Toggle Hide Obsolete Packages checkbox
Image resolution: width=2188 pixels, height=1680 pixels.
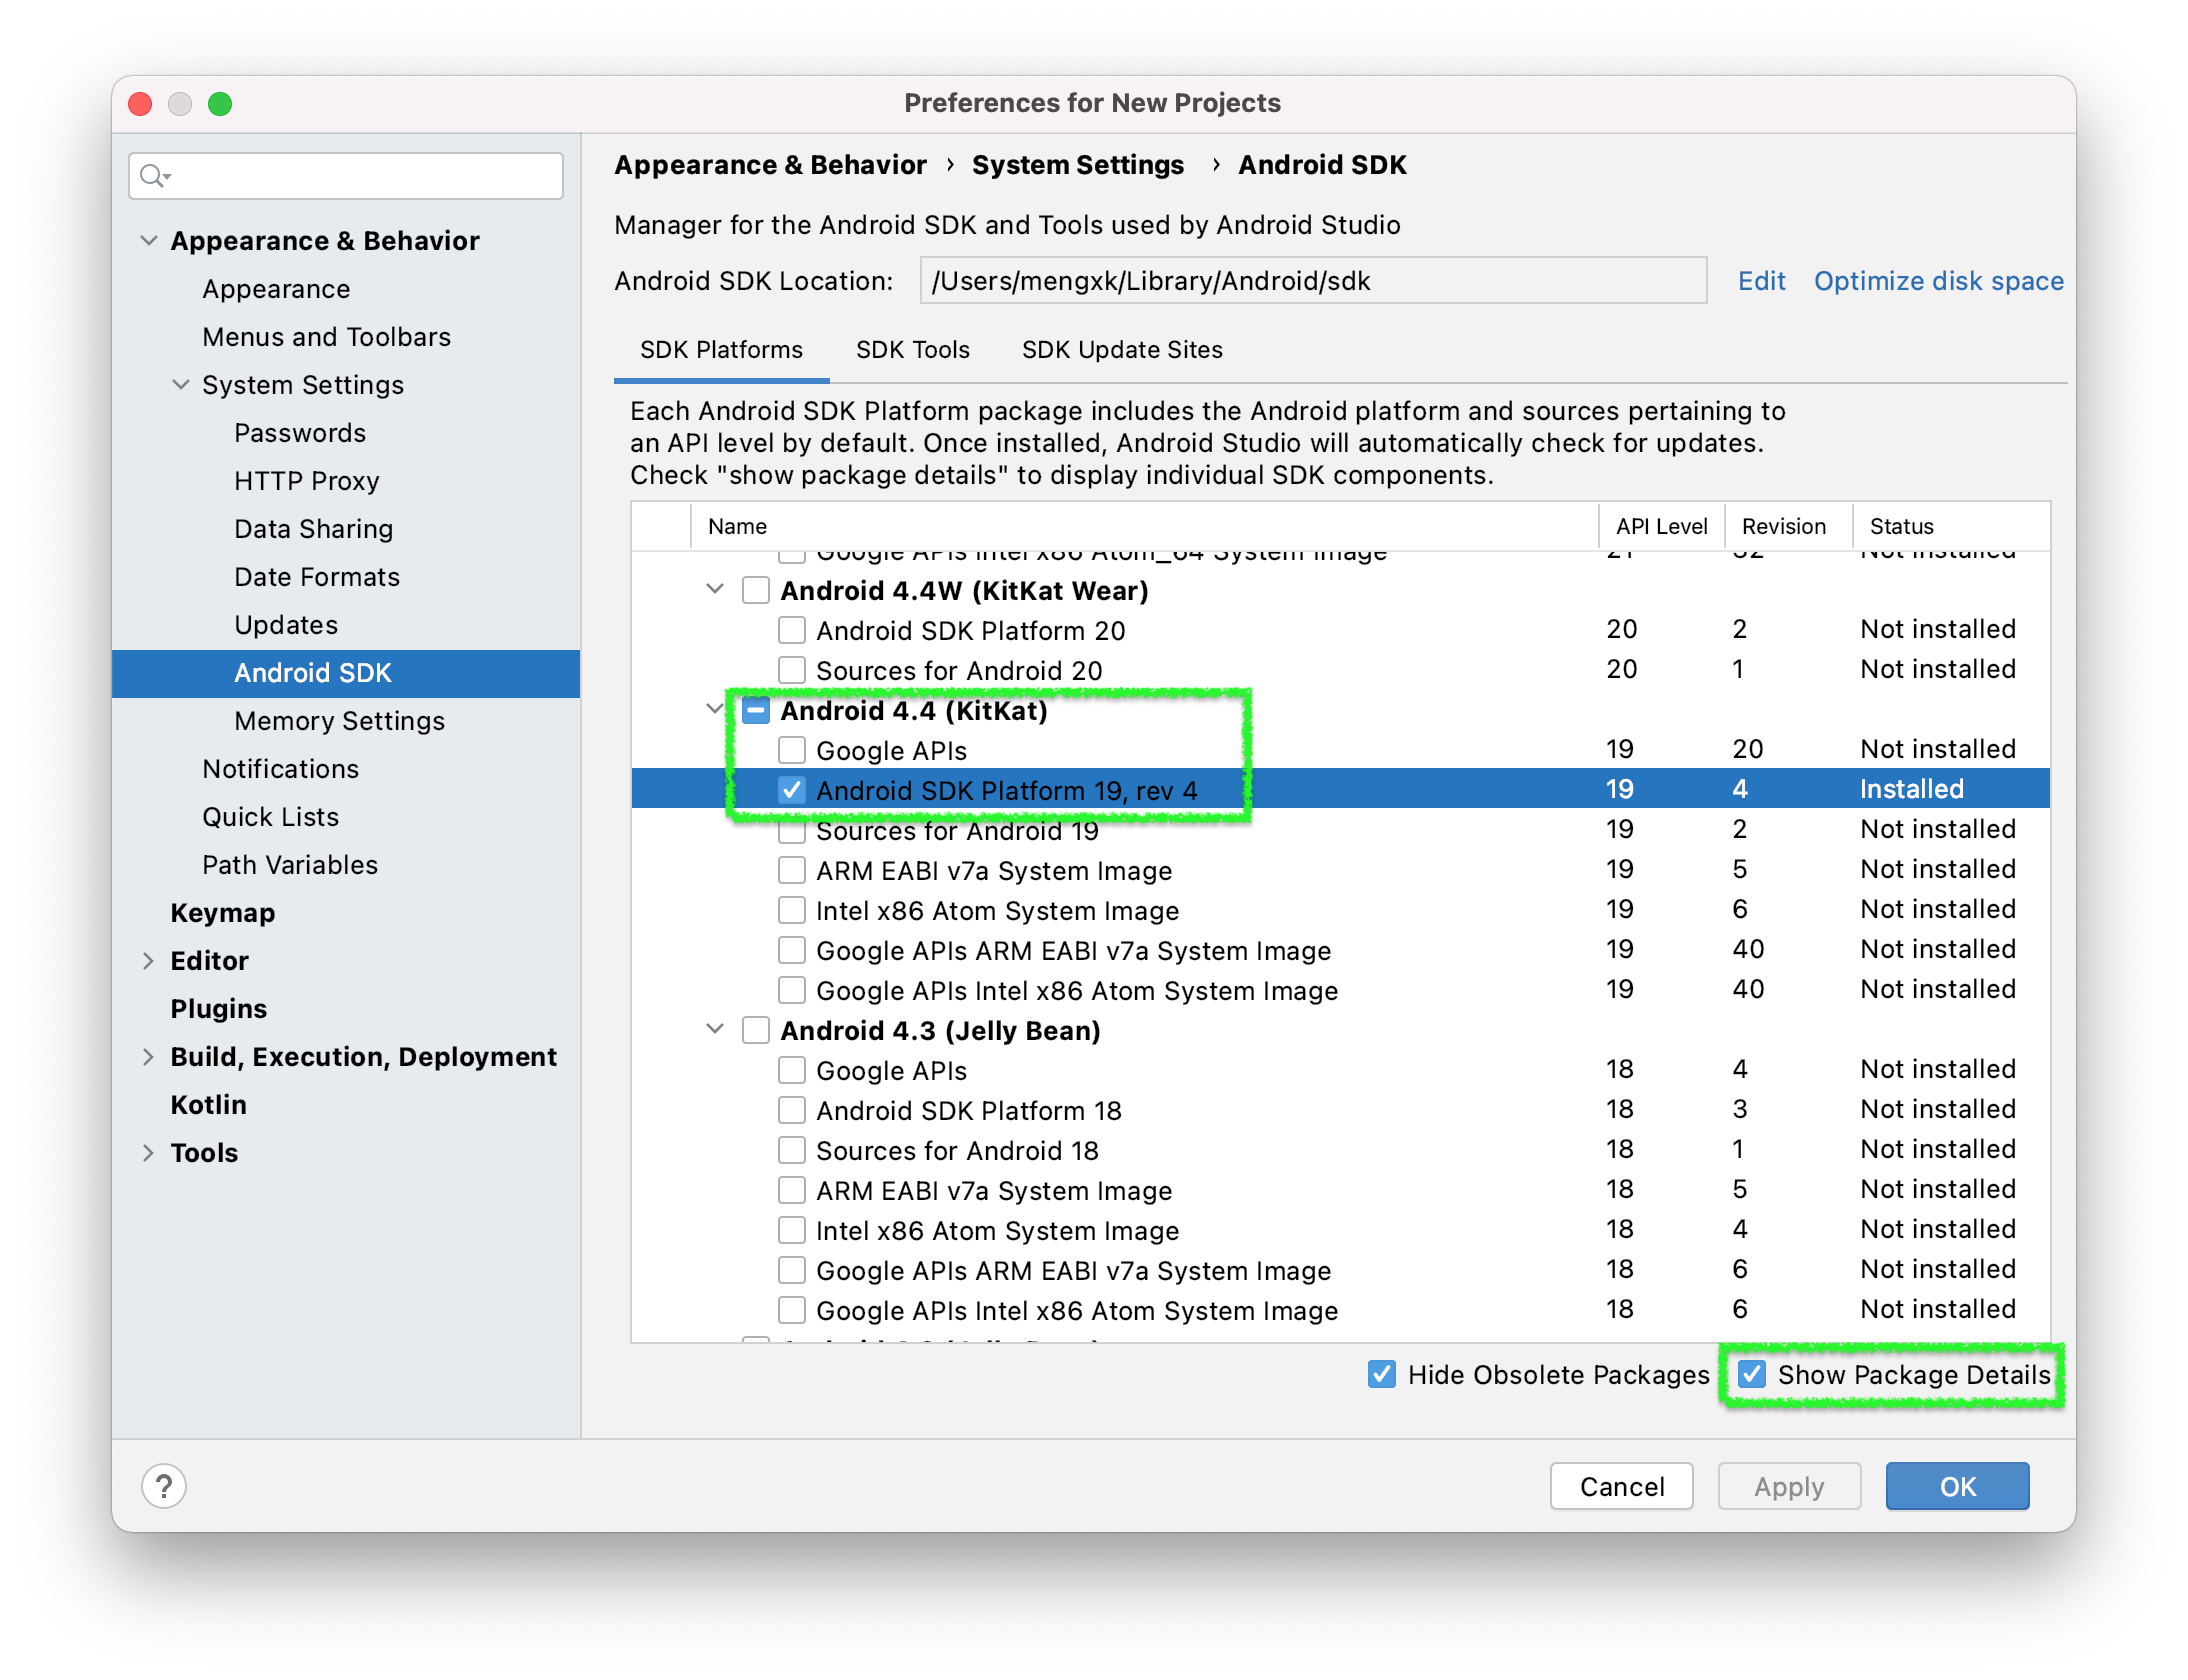(x=1382, y=1374)
